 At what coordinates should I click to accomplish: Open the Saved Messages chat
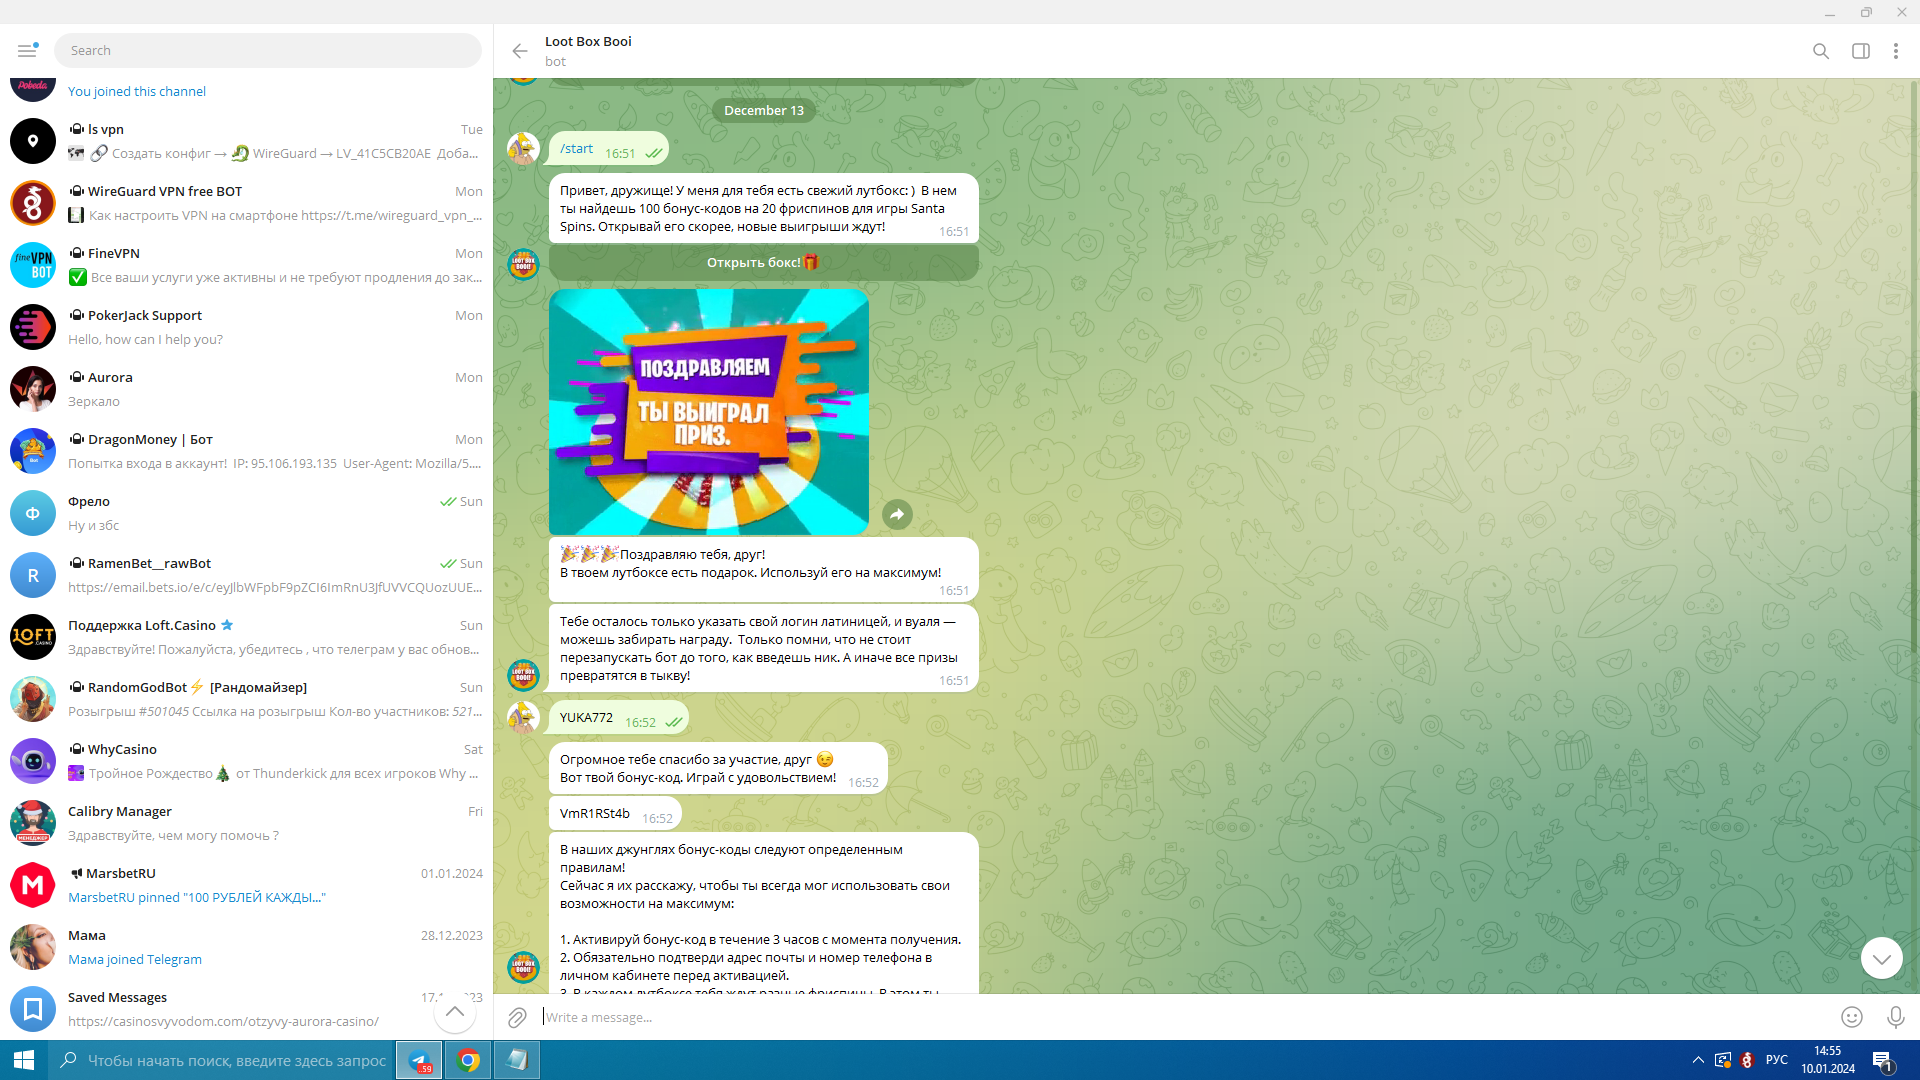coord(246,1009)
